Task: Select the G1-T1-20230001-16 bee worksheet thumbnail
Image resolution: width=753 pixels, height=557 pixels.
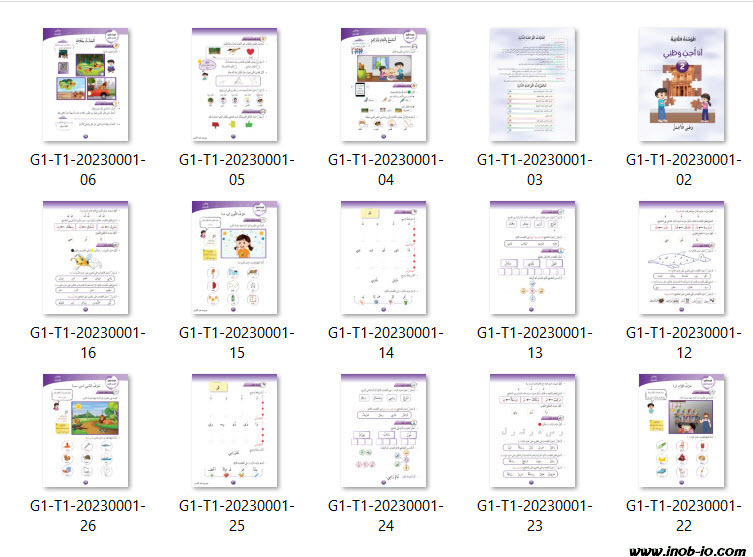Action: (x=88, y=258)
